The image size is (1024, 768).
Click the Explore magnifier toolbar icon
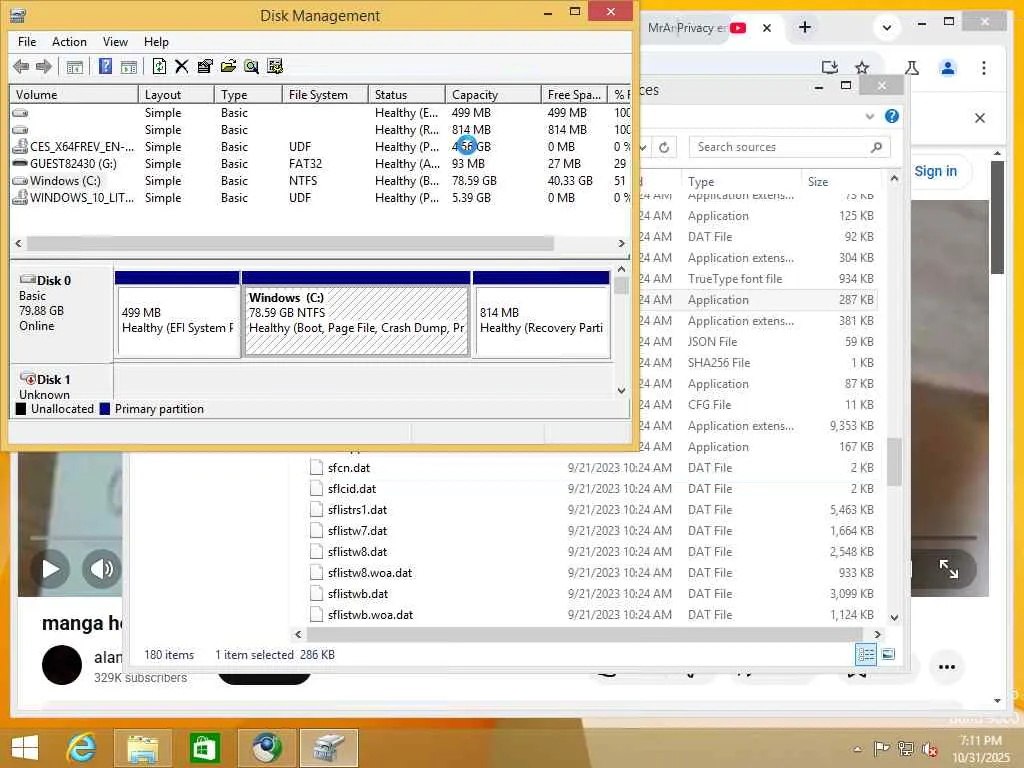251,66
